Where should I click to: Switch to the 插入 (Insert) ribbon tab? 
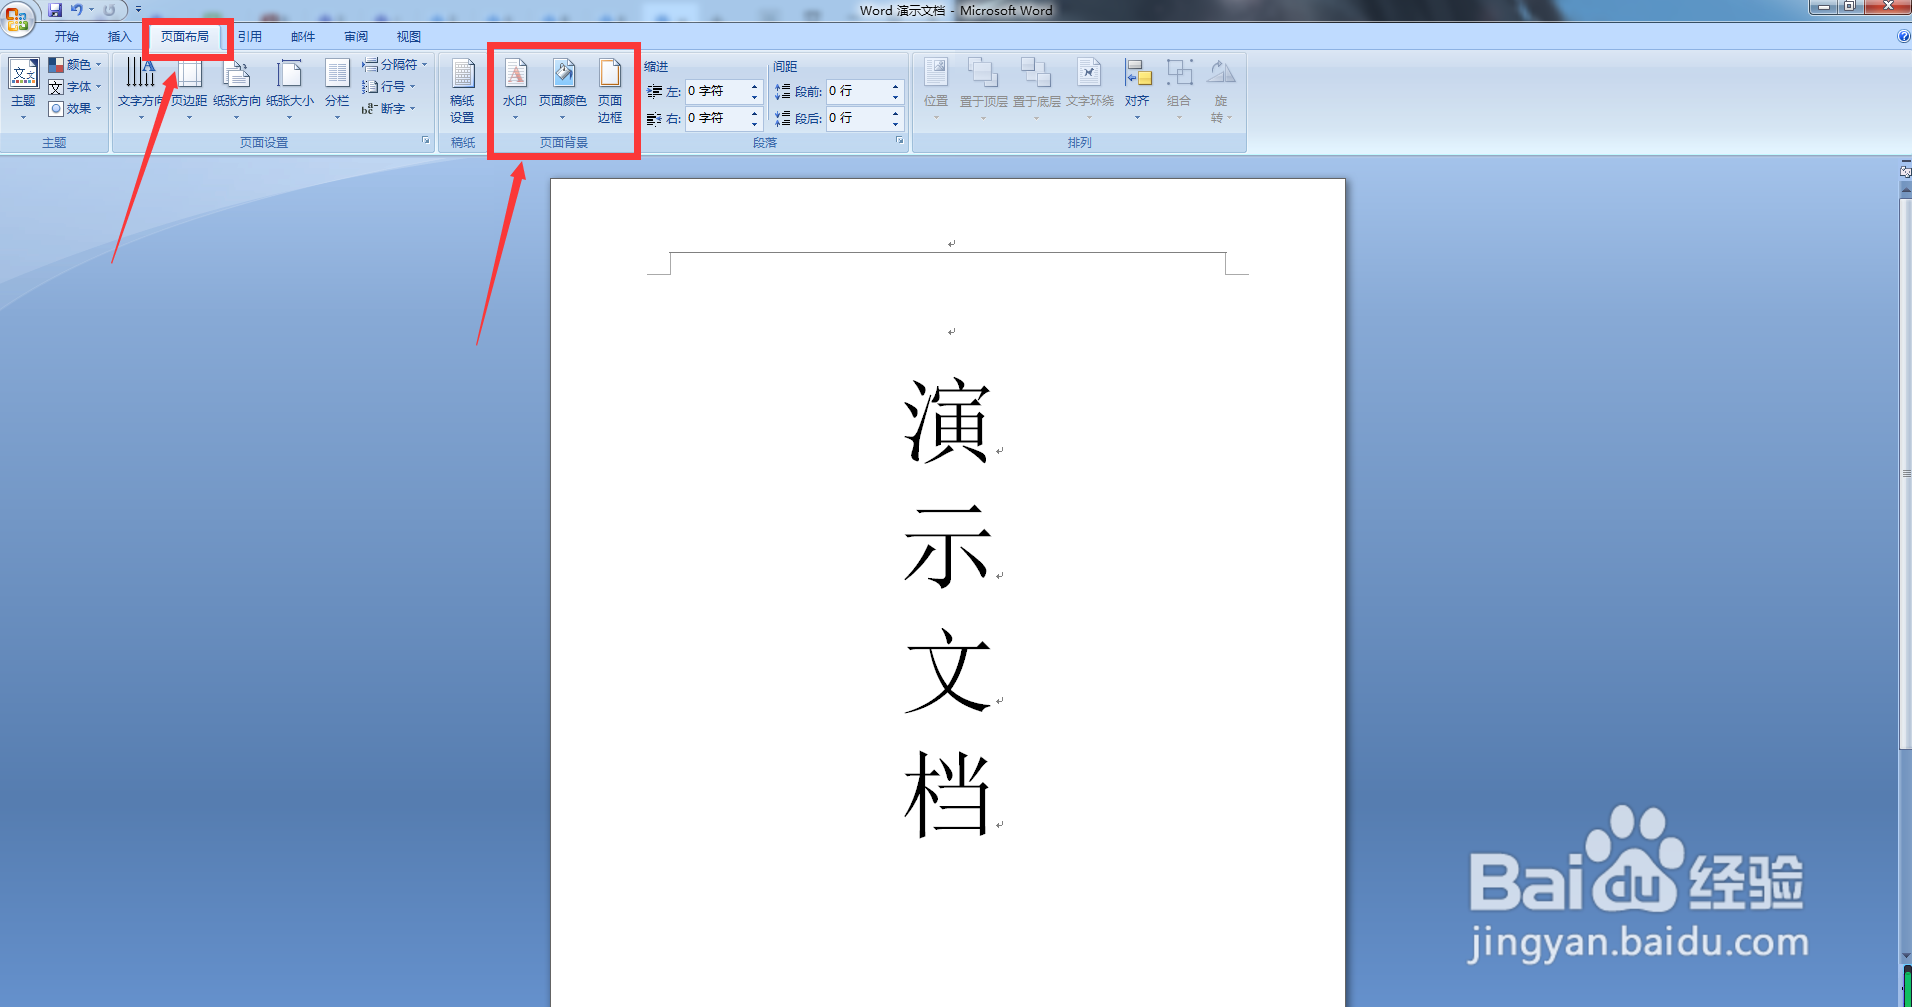tap(119, 36)
